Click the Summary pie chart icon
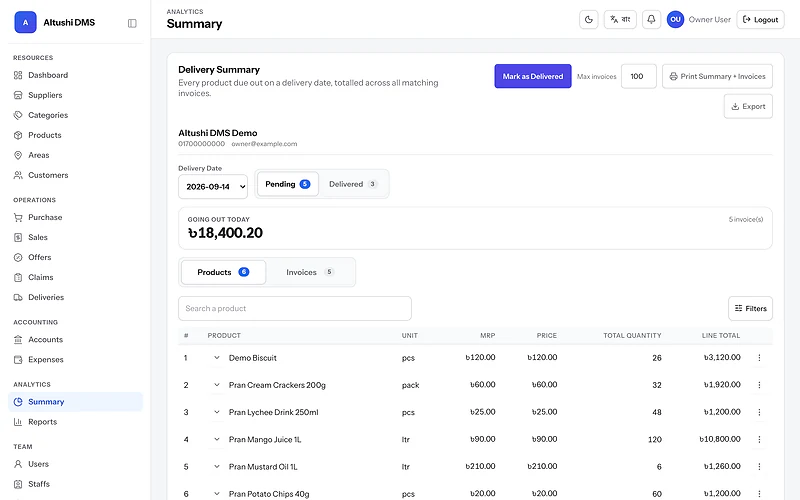800x500 pixels. pos(18,402)
